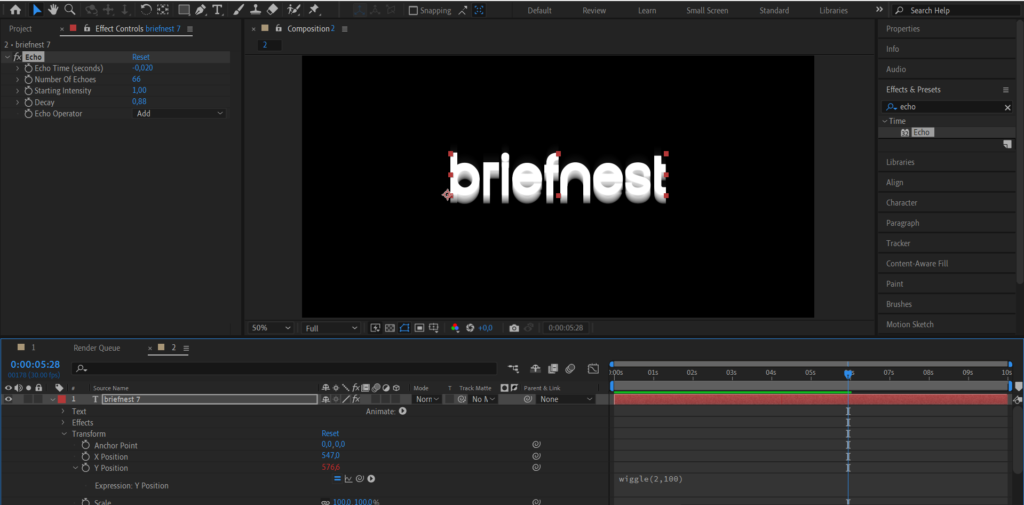Open the 50% magnification dropdown
Viewport: 1024px width, 505px height.
click(x=271, y=328)
